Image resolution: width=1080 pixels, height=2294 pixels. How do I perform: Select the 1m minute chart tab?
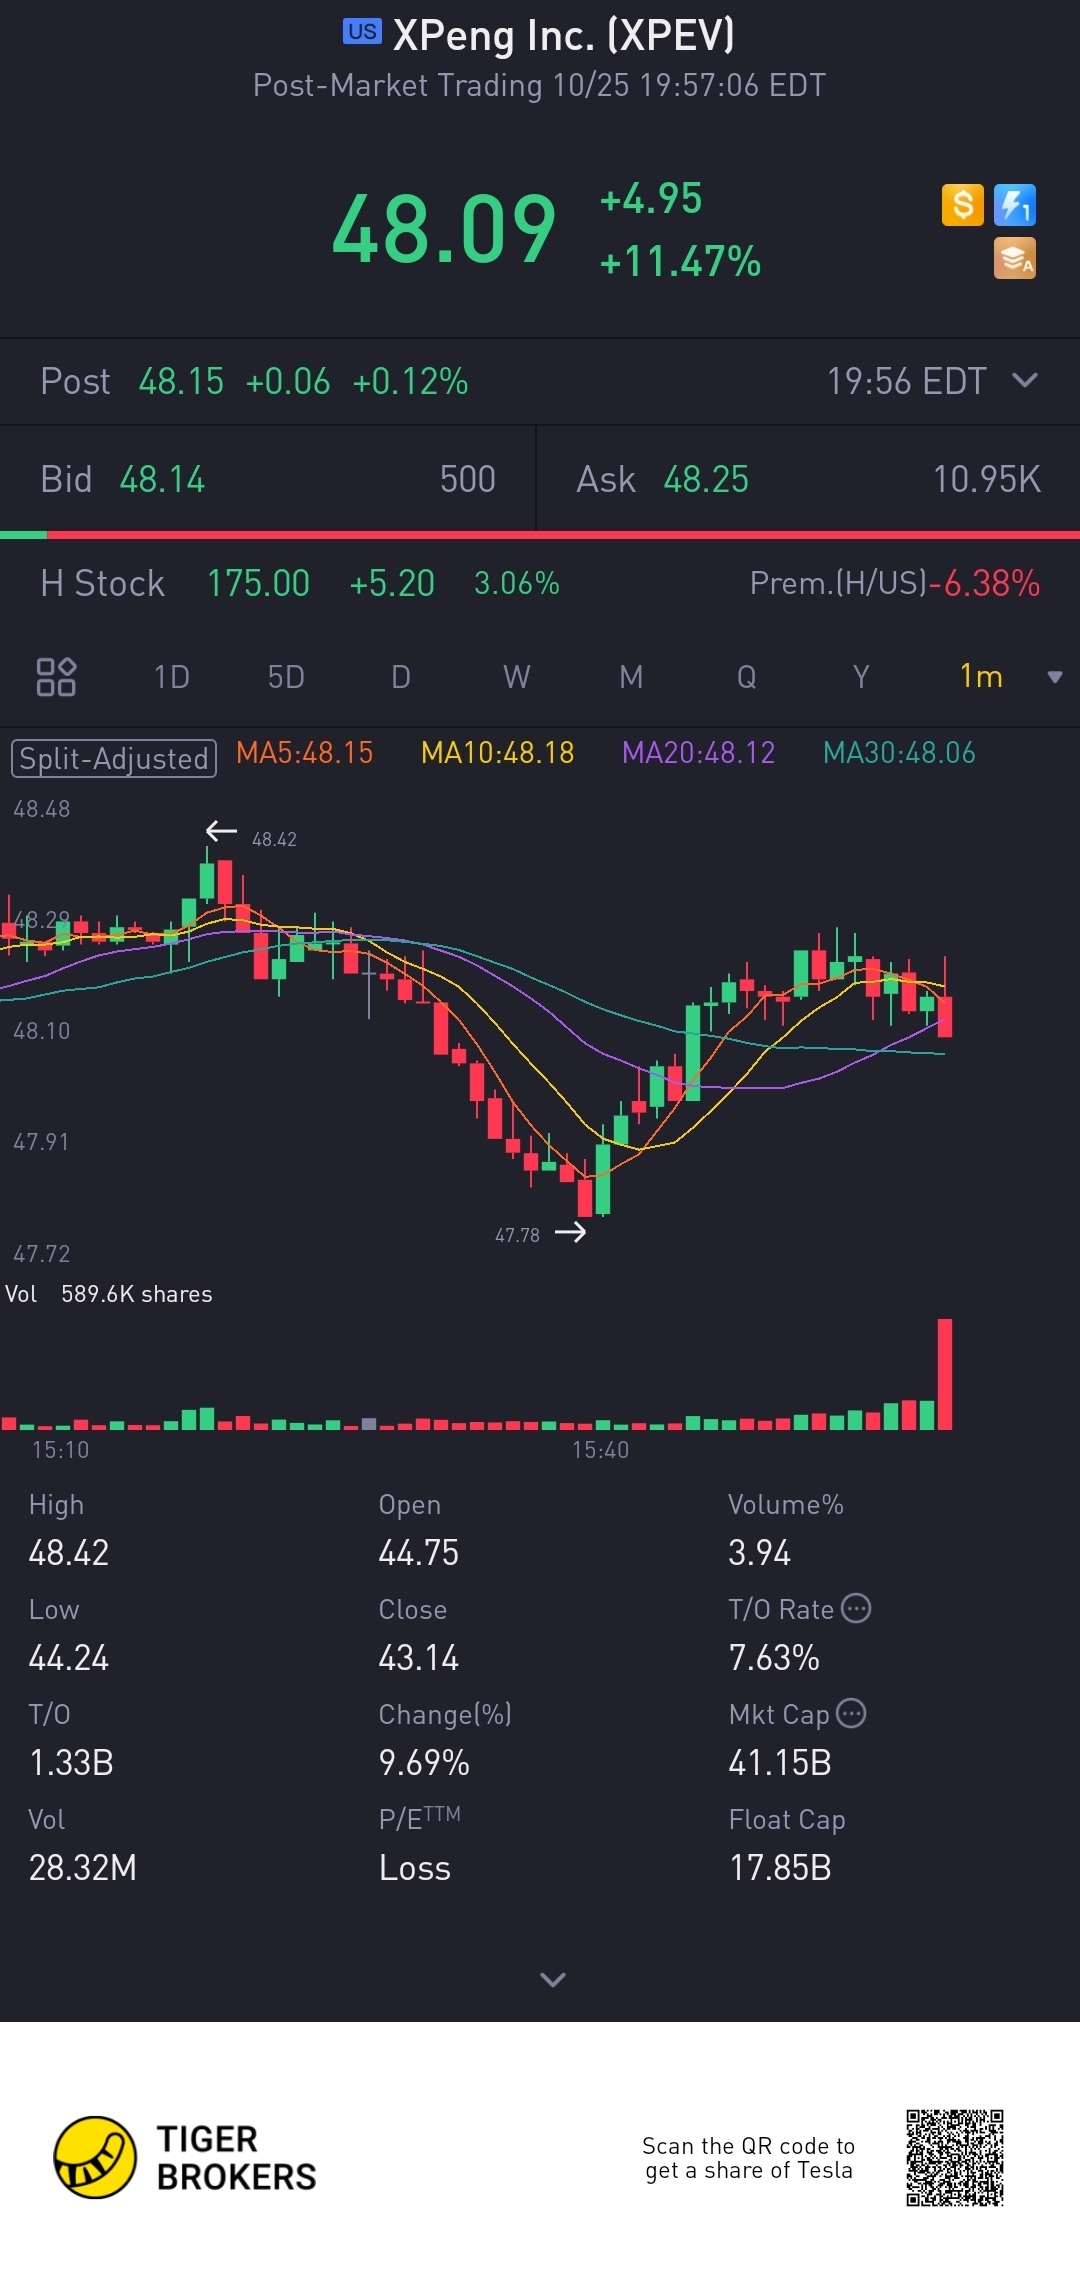click(981, 677)
